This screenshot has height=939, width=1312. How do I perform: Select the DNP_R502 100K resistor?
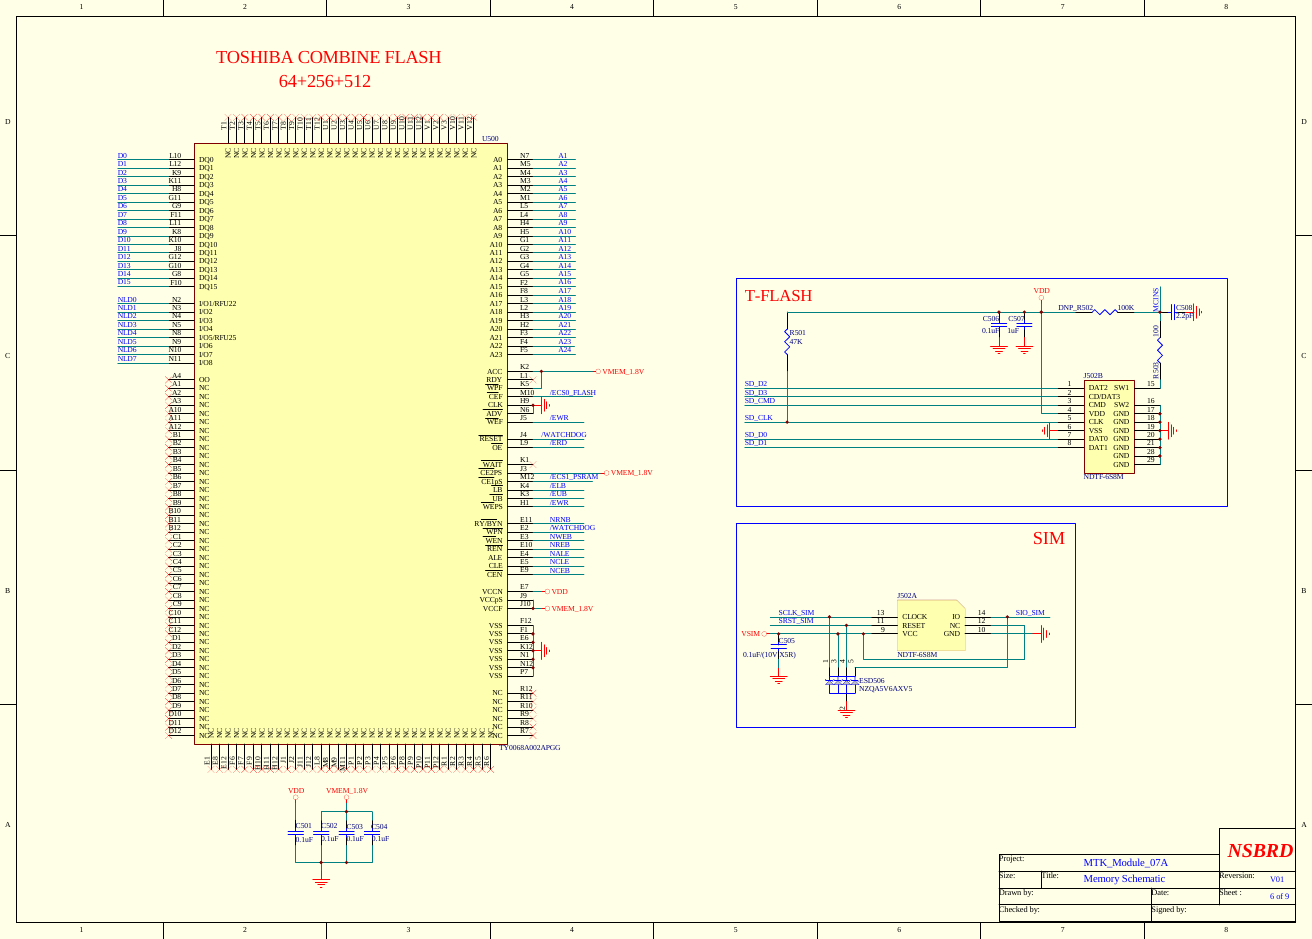1105,310
